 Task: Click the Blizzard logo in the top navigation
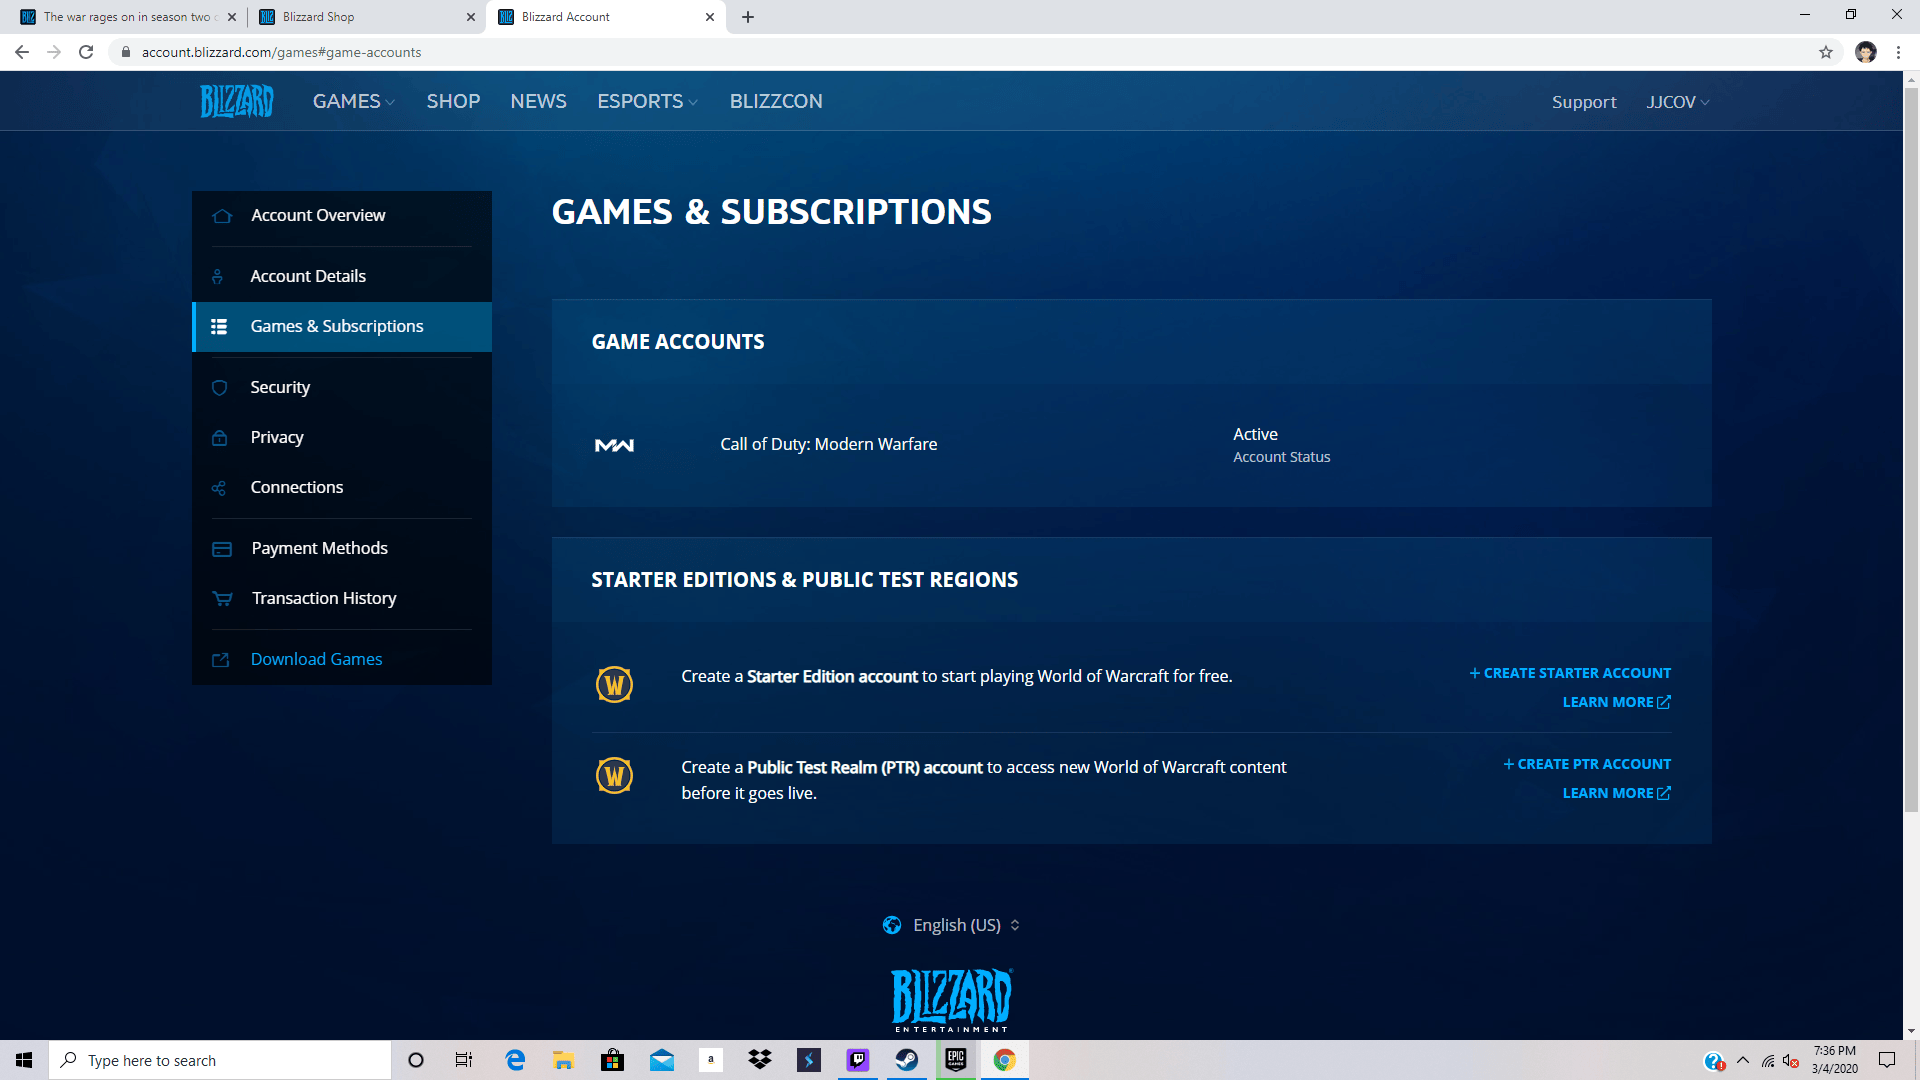237,101
